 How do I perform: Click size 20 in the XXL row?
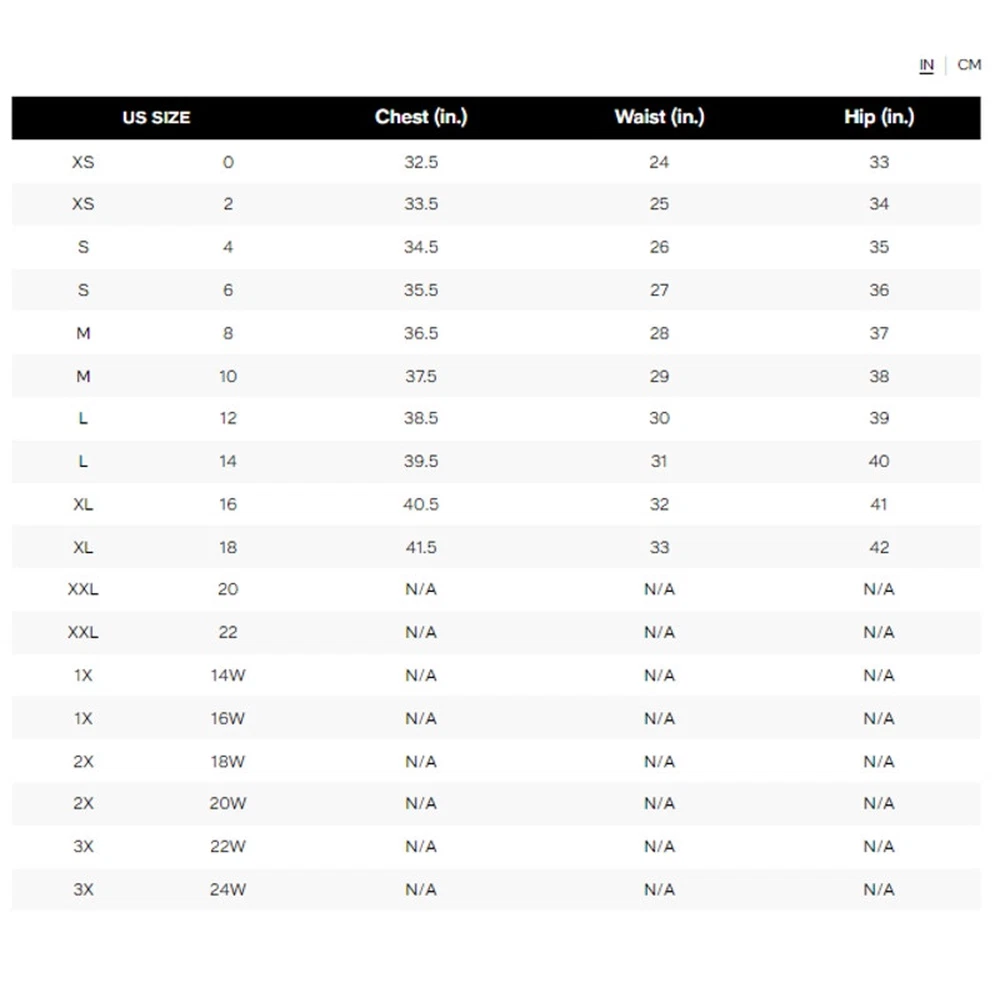(x=228, y=589)
